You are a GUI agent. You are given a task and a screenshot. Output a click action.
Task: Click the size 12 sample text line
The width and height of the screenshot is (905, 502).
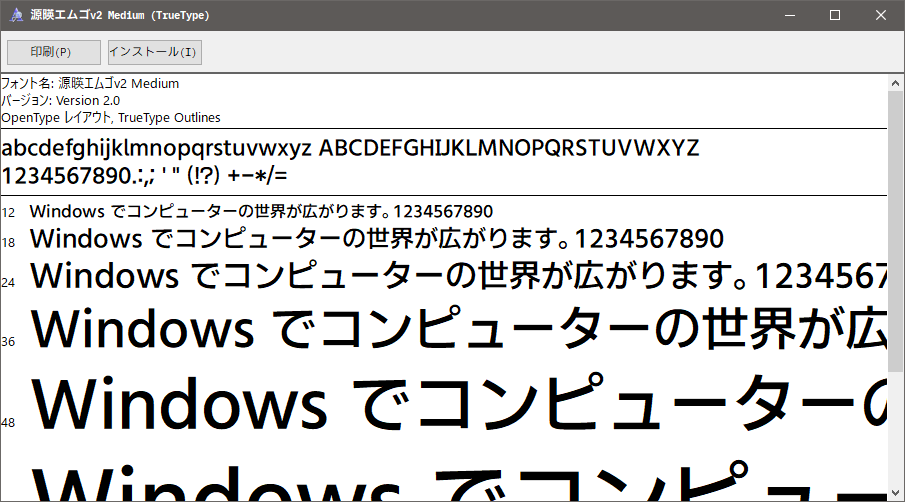point(261,211)
